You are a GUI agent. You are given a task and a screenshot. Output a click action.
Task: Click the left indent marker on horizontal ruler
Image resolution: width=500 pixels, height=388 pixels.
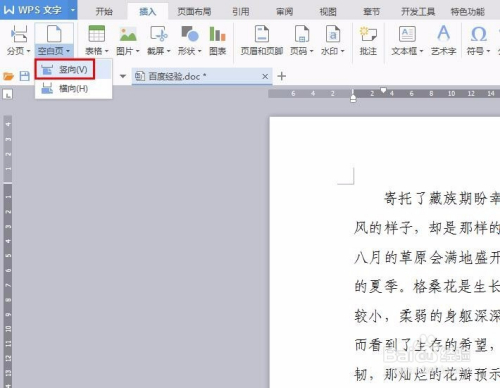pos(353,99)
